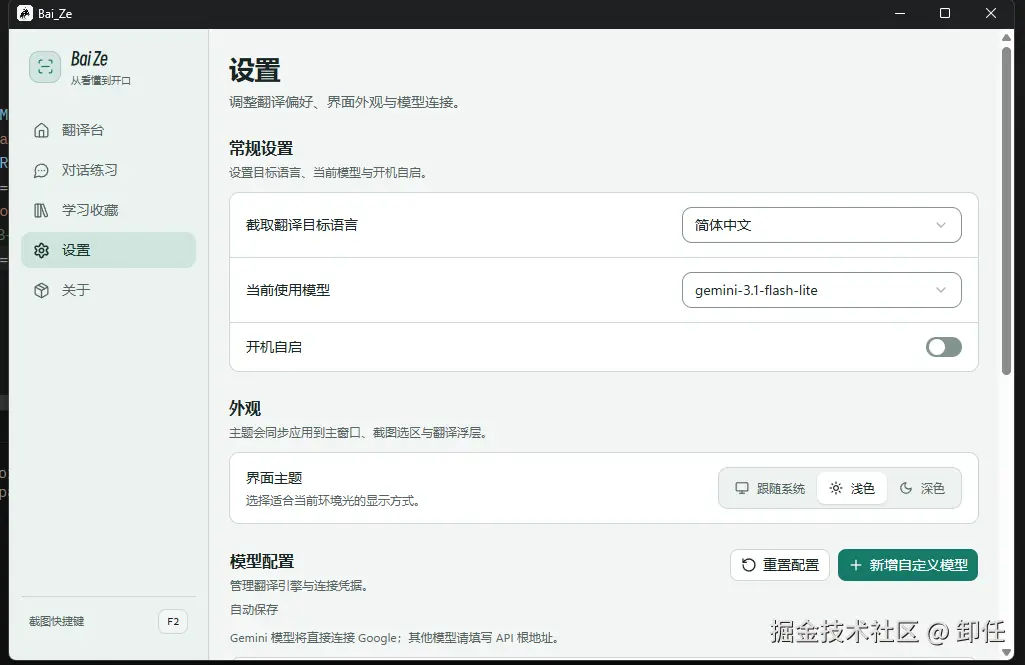1025x665 pixels.
Task: Click the 自动保存 text
Action: (x=254, y=609)
